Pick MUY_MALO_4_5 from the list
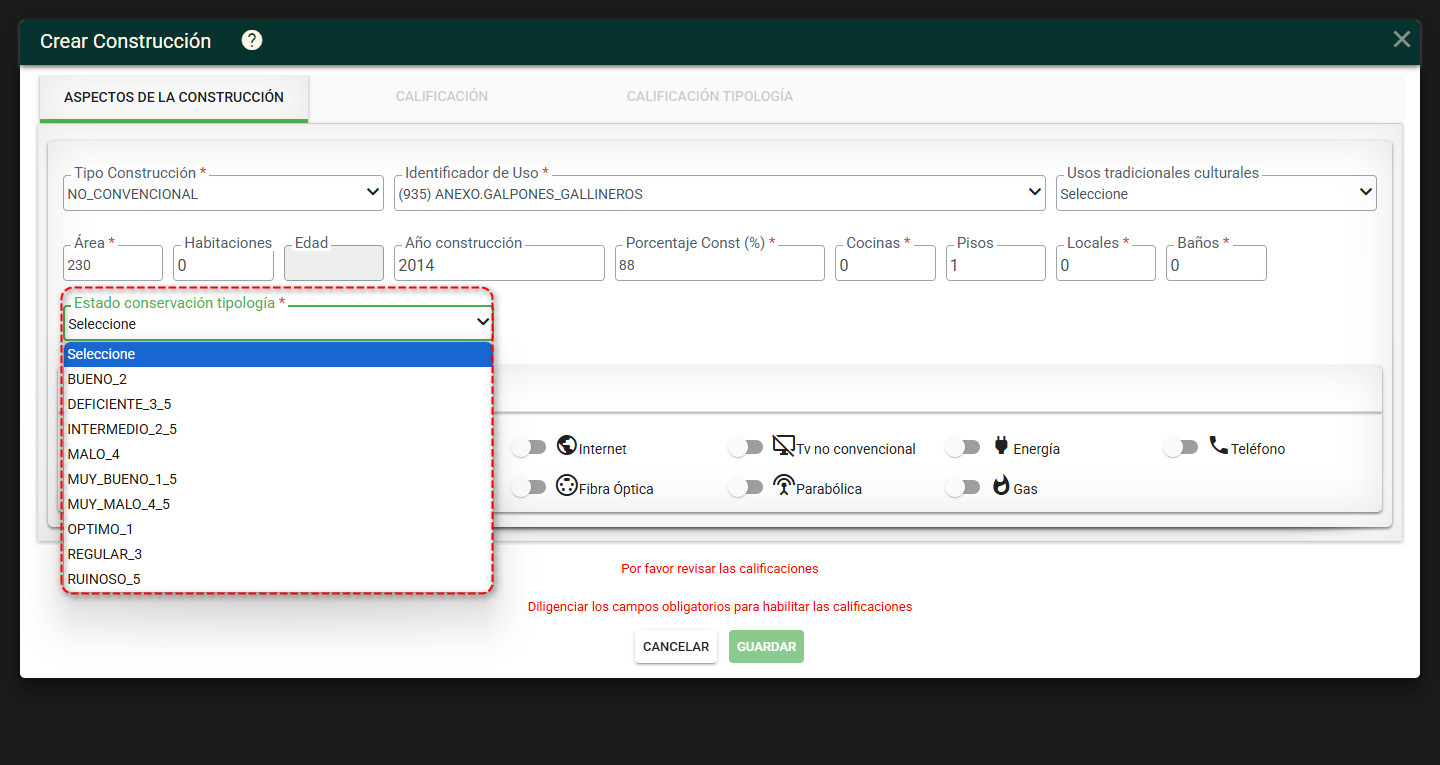 tap(278, 504)
